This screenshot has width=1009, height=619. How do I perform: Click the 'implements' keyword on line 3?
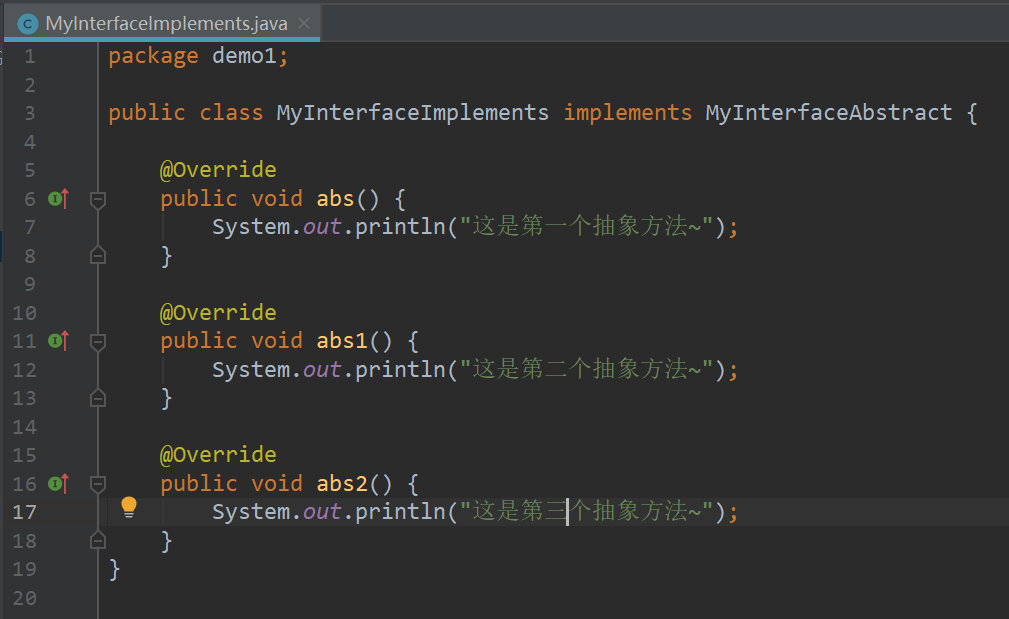coord(627,113)
